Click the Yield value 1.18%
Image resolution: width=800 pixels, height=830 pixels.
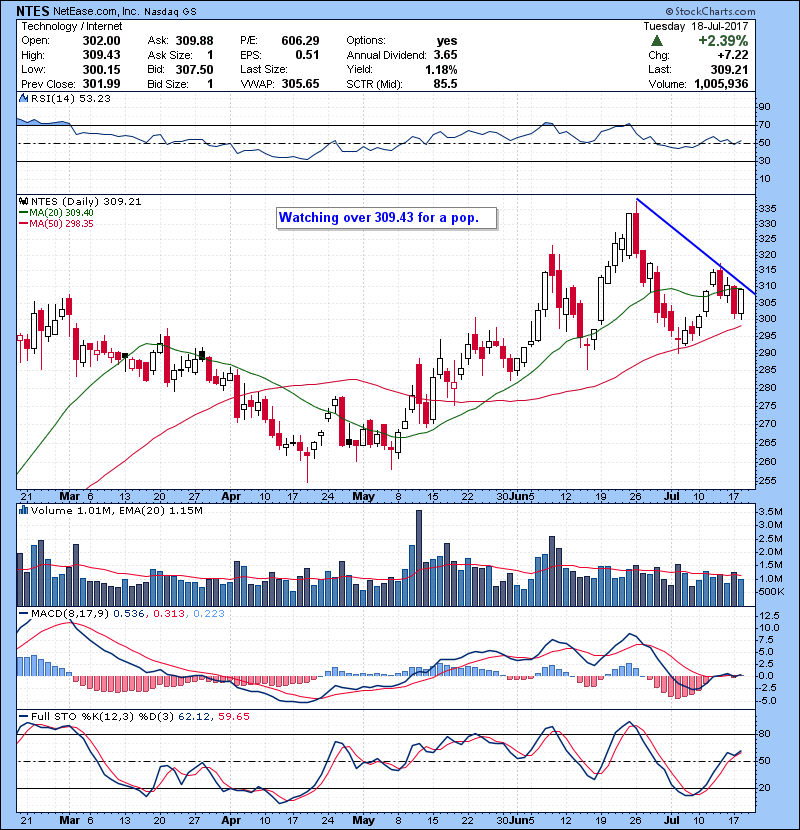click(441, 70)
